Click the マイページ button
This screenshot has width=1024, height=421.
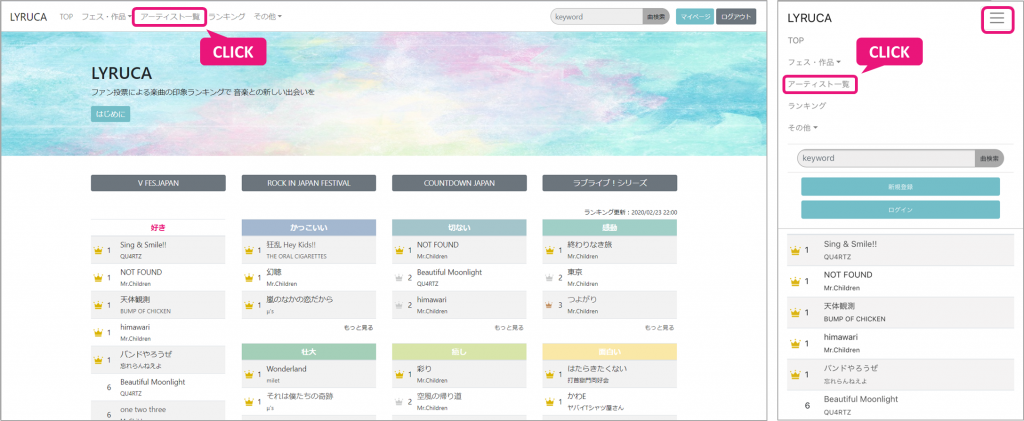(x=694, y=17)
